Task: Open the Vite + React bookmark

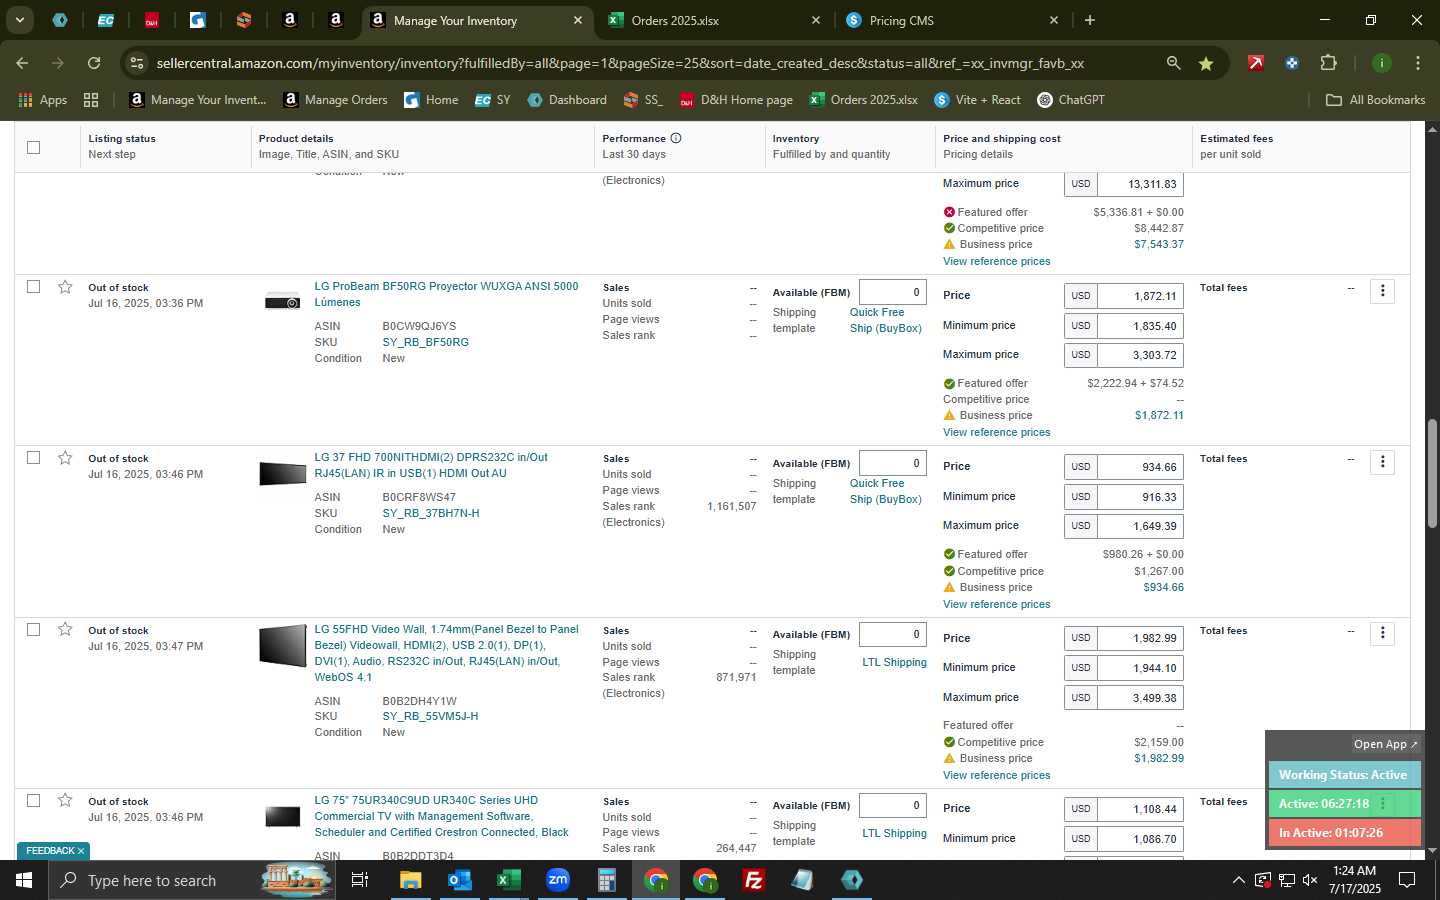Action: pyautogui.click(x=977, y=100)
